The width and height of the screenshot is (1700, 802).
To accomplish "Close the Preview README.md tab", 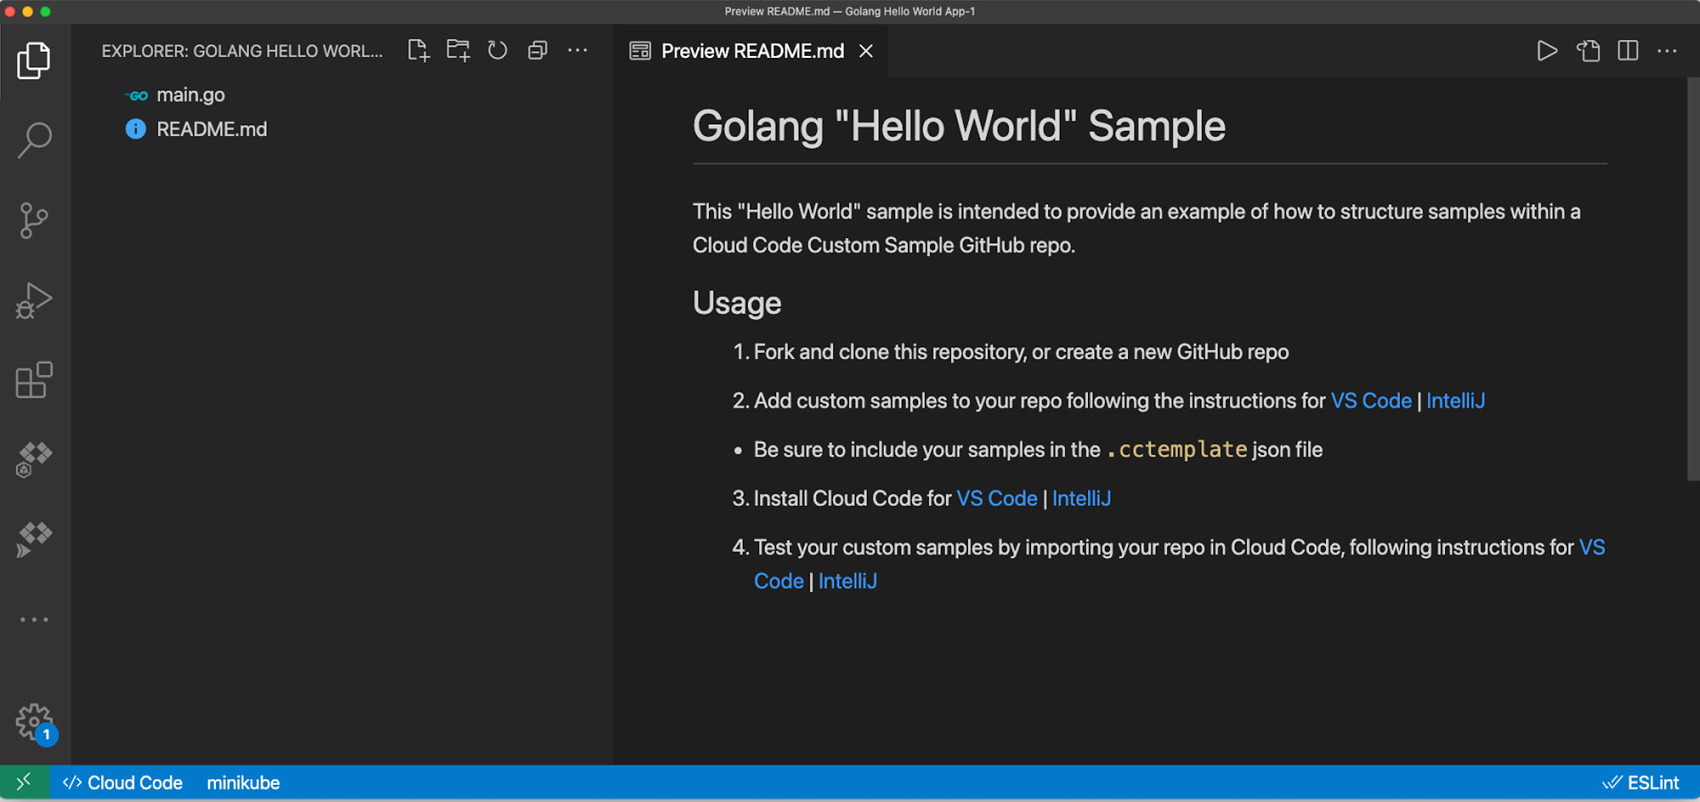I will [x=866, y=51].
